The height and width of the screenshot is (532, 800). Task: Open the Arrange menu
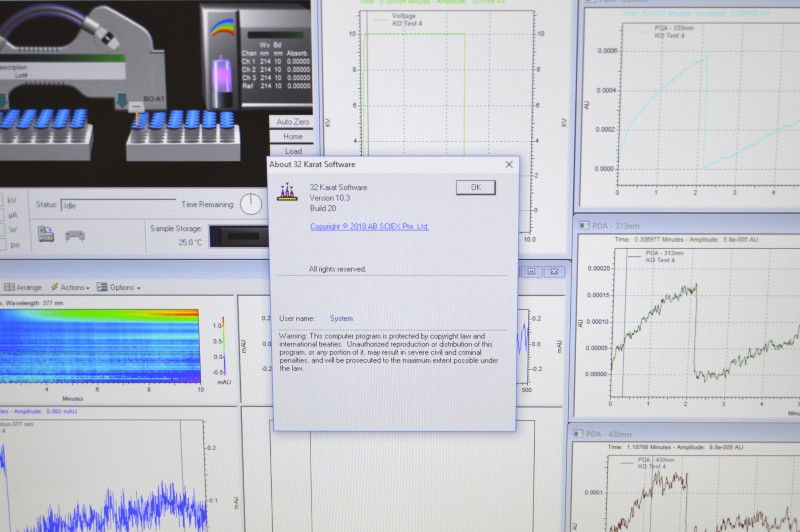[x=22, y=287]
